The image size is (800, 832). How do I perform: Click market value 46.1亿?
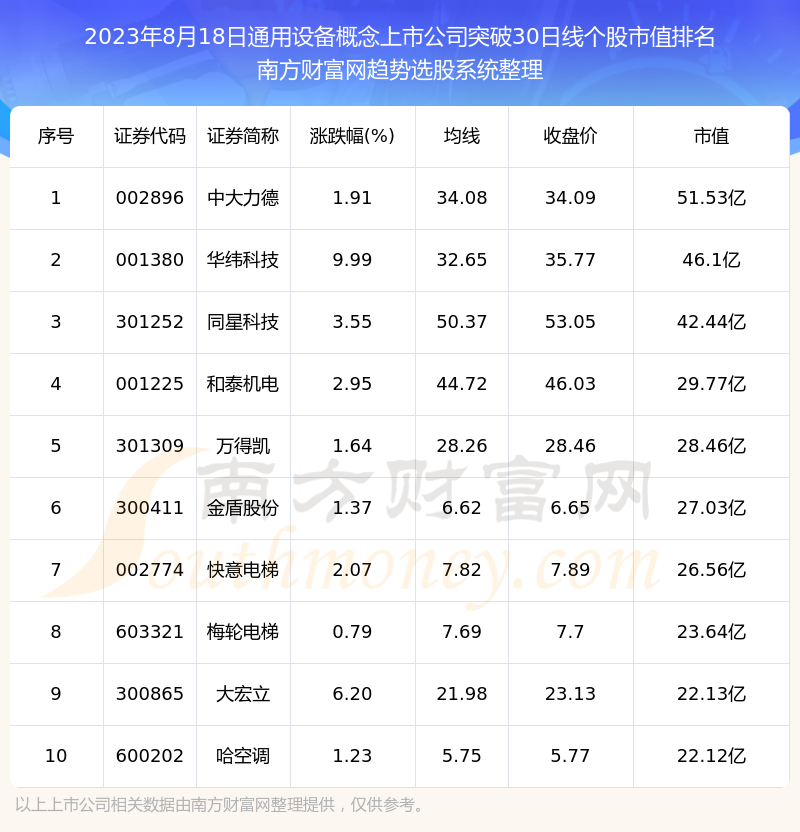[711, 260]
